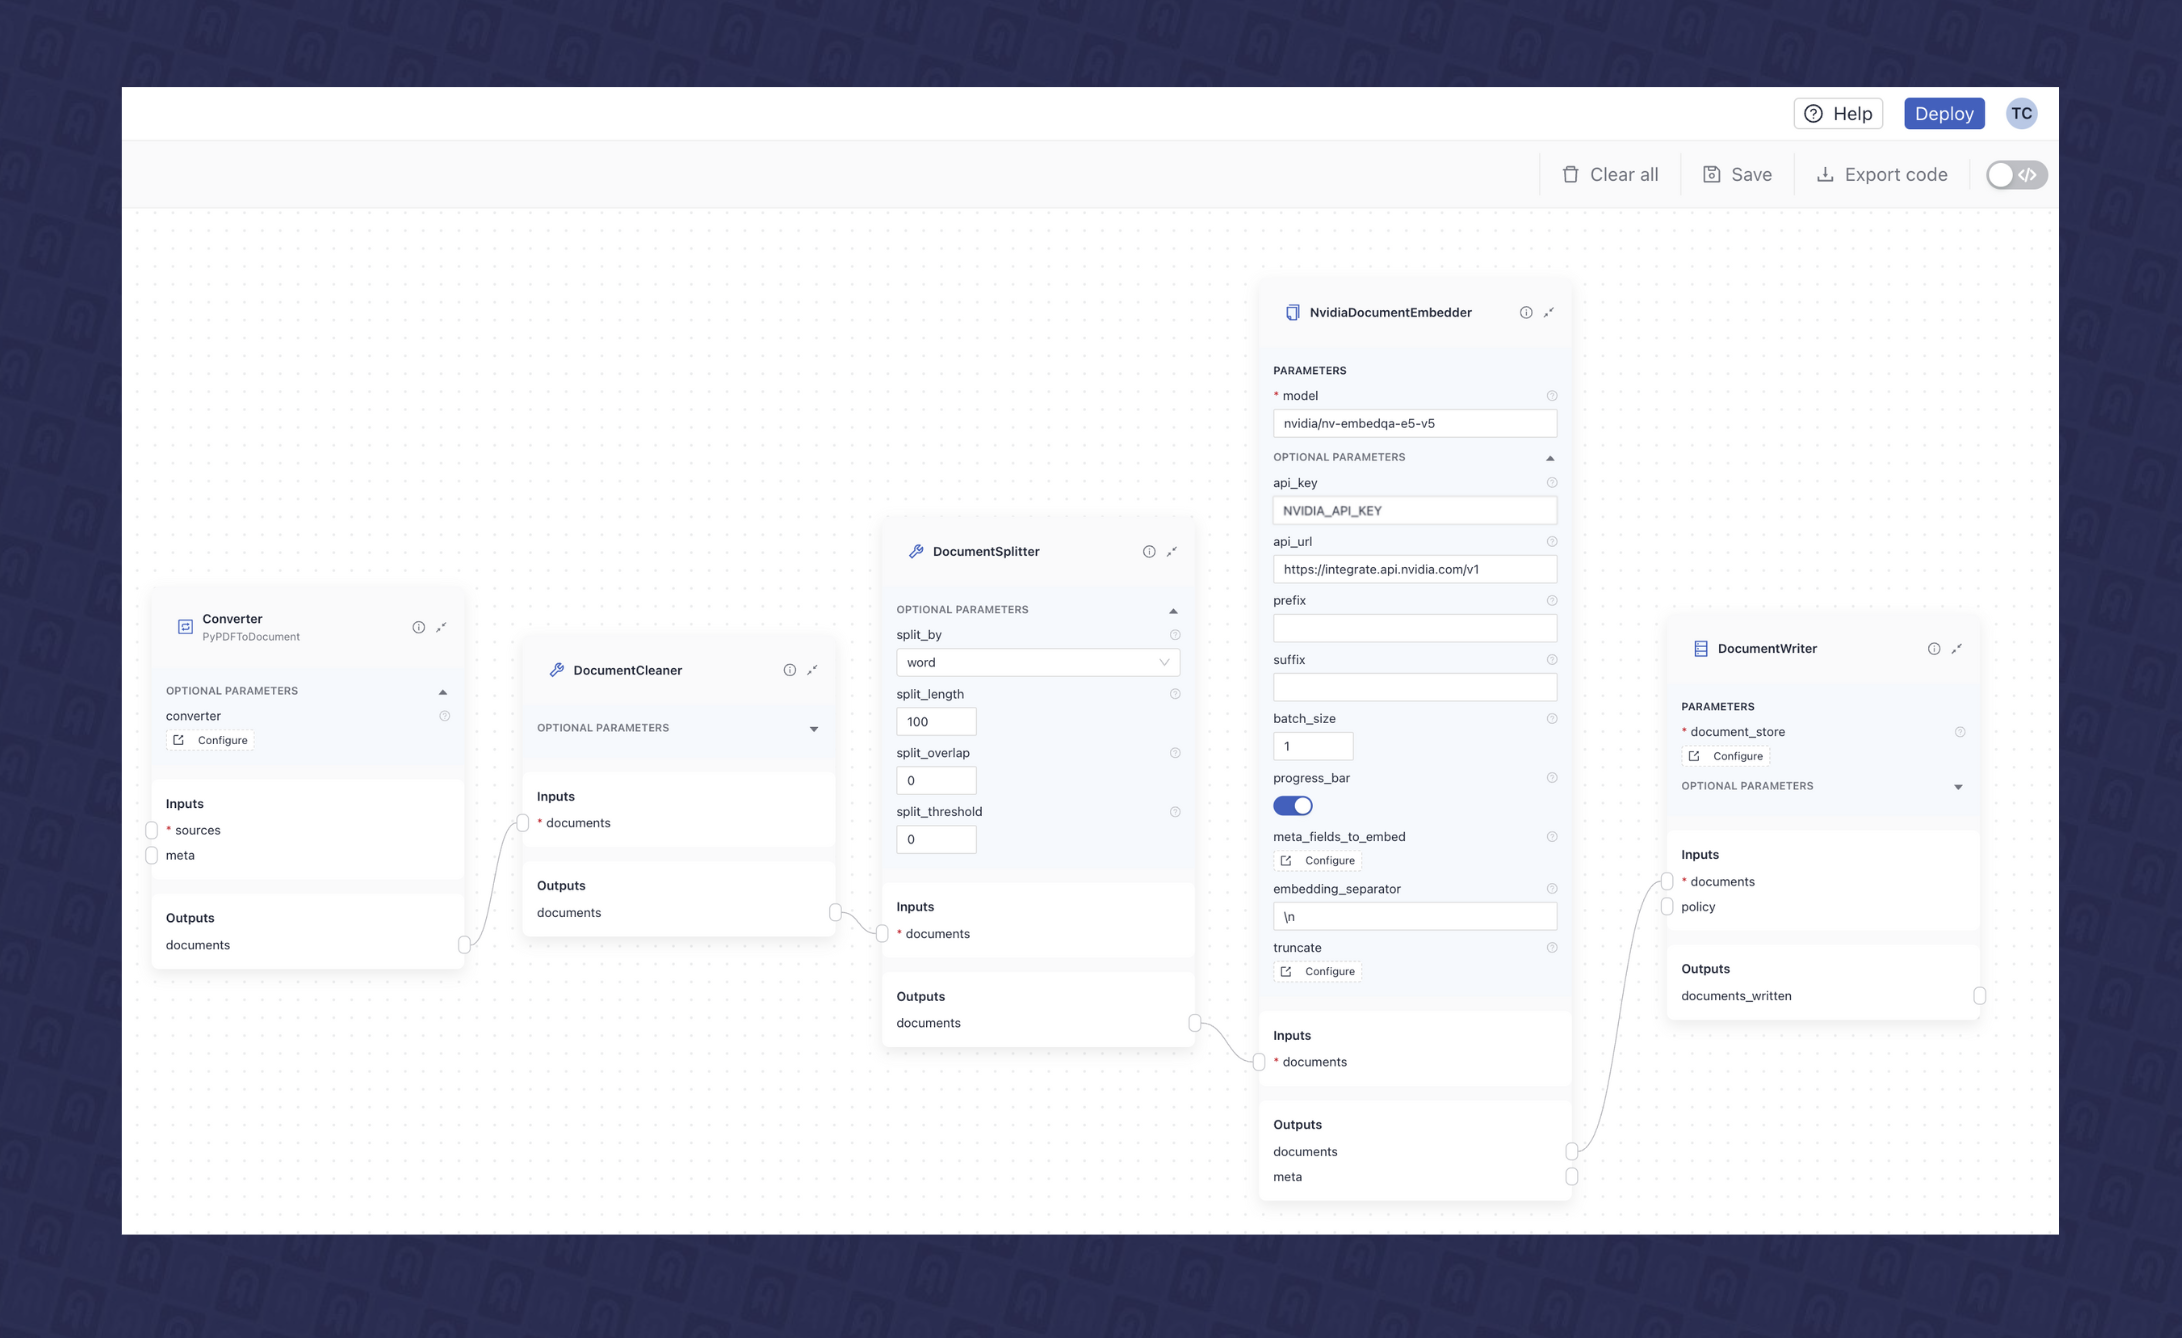Click the info icon on NvidiaDocumentEmbedder header
The width and height of the screenshot is (2182, 1338).
[1526, 313]
